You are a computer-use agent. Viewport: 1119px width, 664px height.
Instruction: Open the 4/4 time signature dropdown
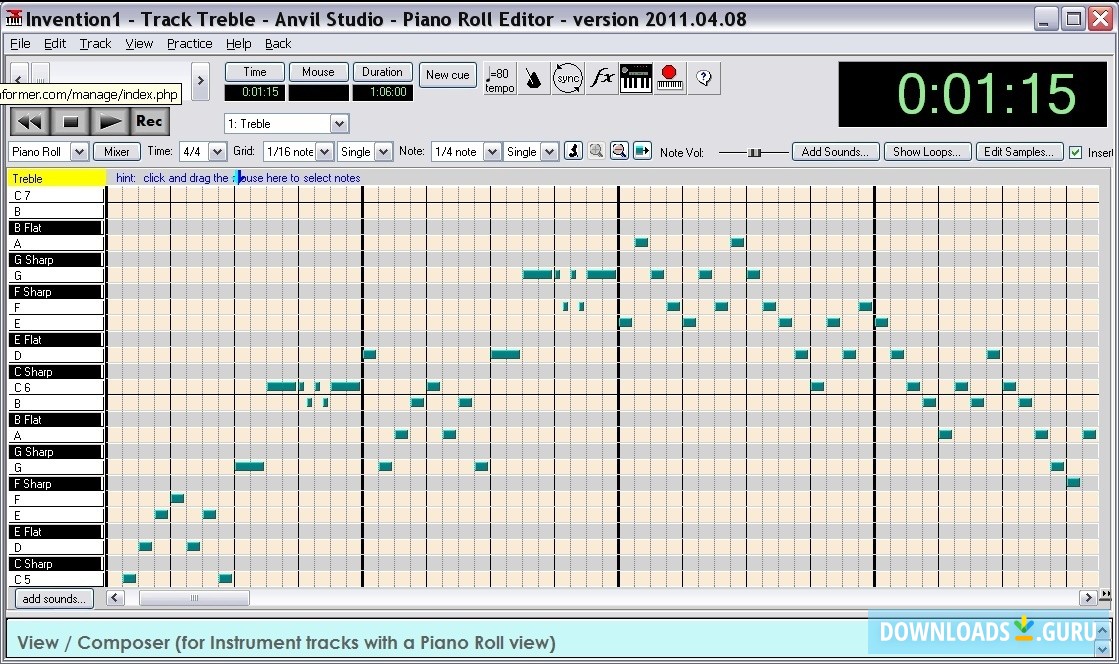coord(203,151)
